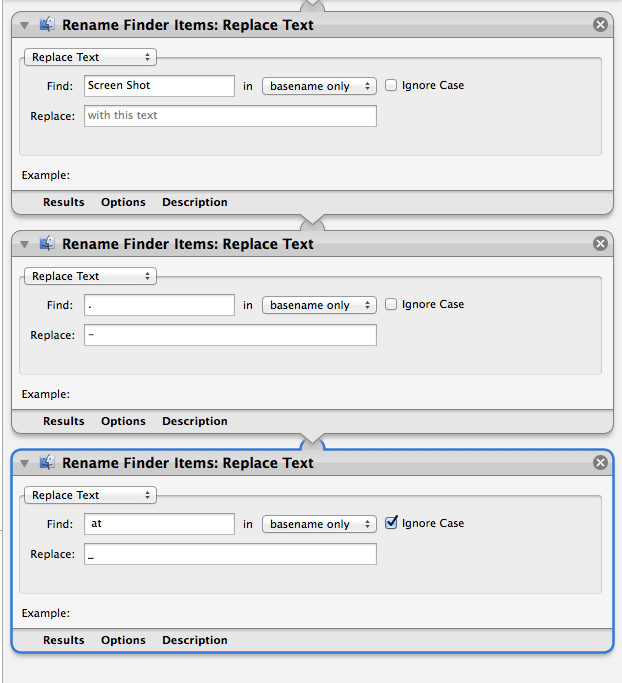Click the Replace field with placeholder text
Image resolution: width=622 pixels, height=683 pixels.
(230, 116)
